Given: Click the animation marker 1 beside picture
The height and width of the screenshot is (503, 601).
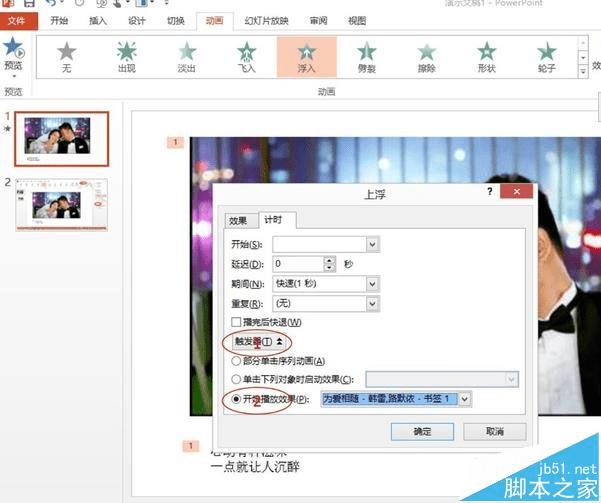Looking at the screenshot, I should pyautogui.click(x=176, y=142).
